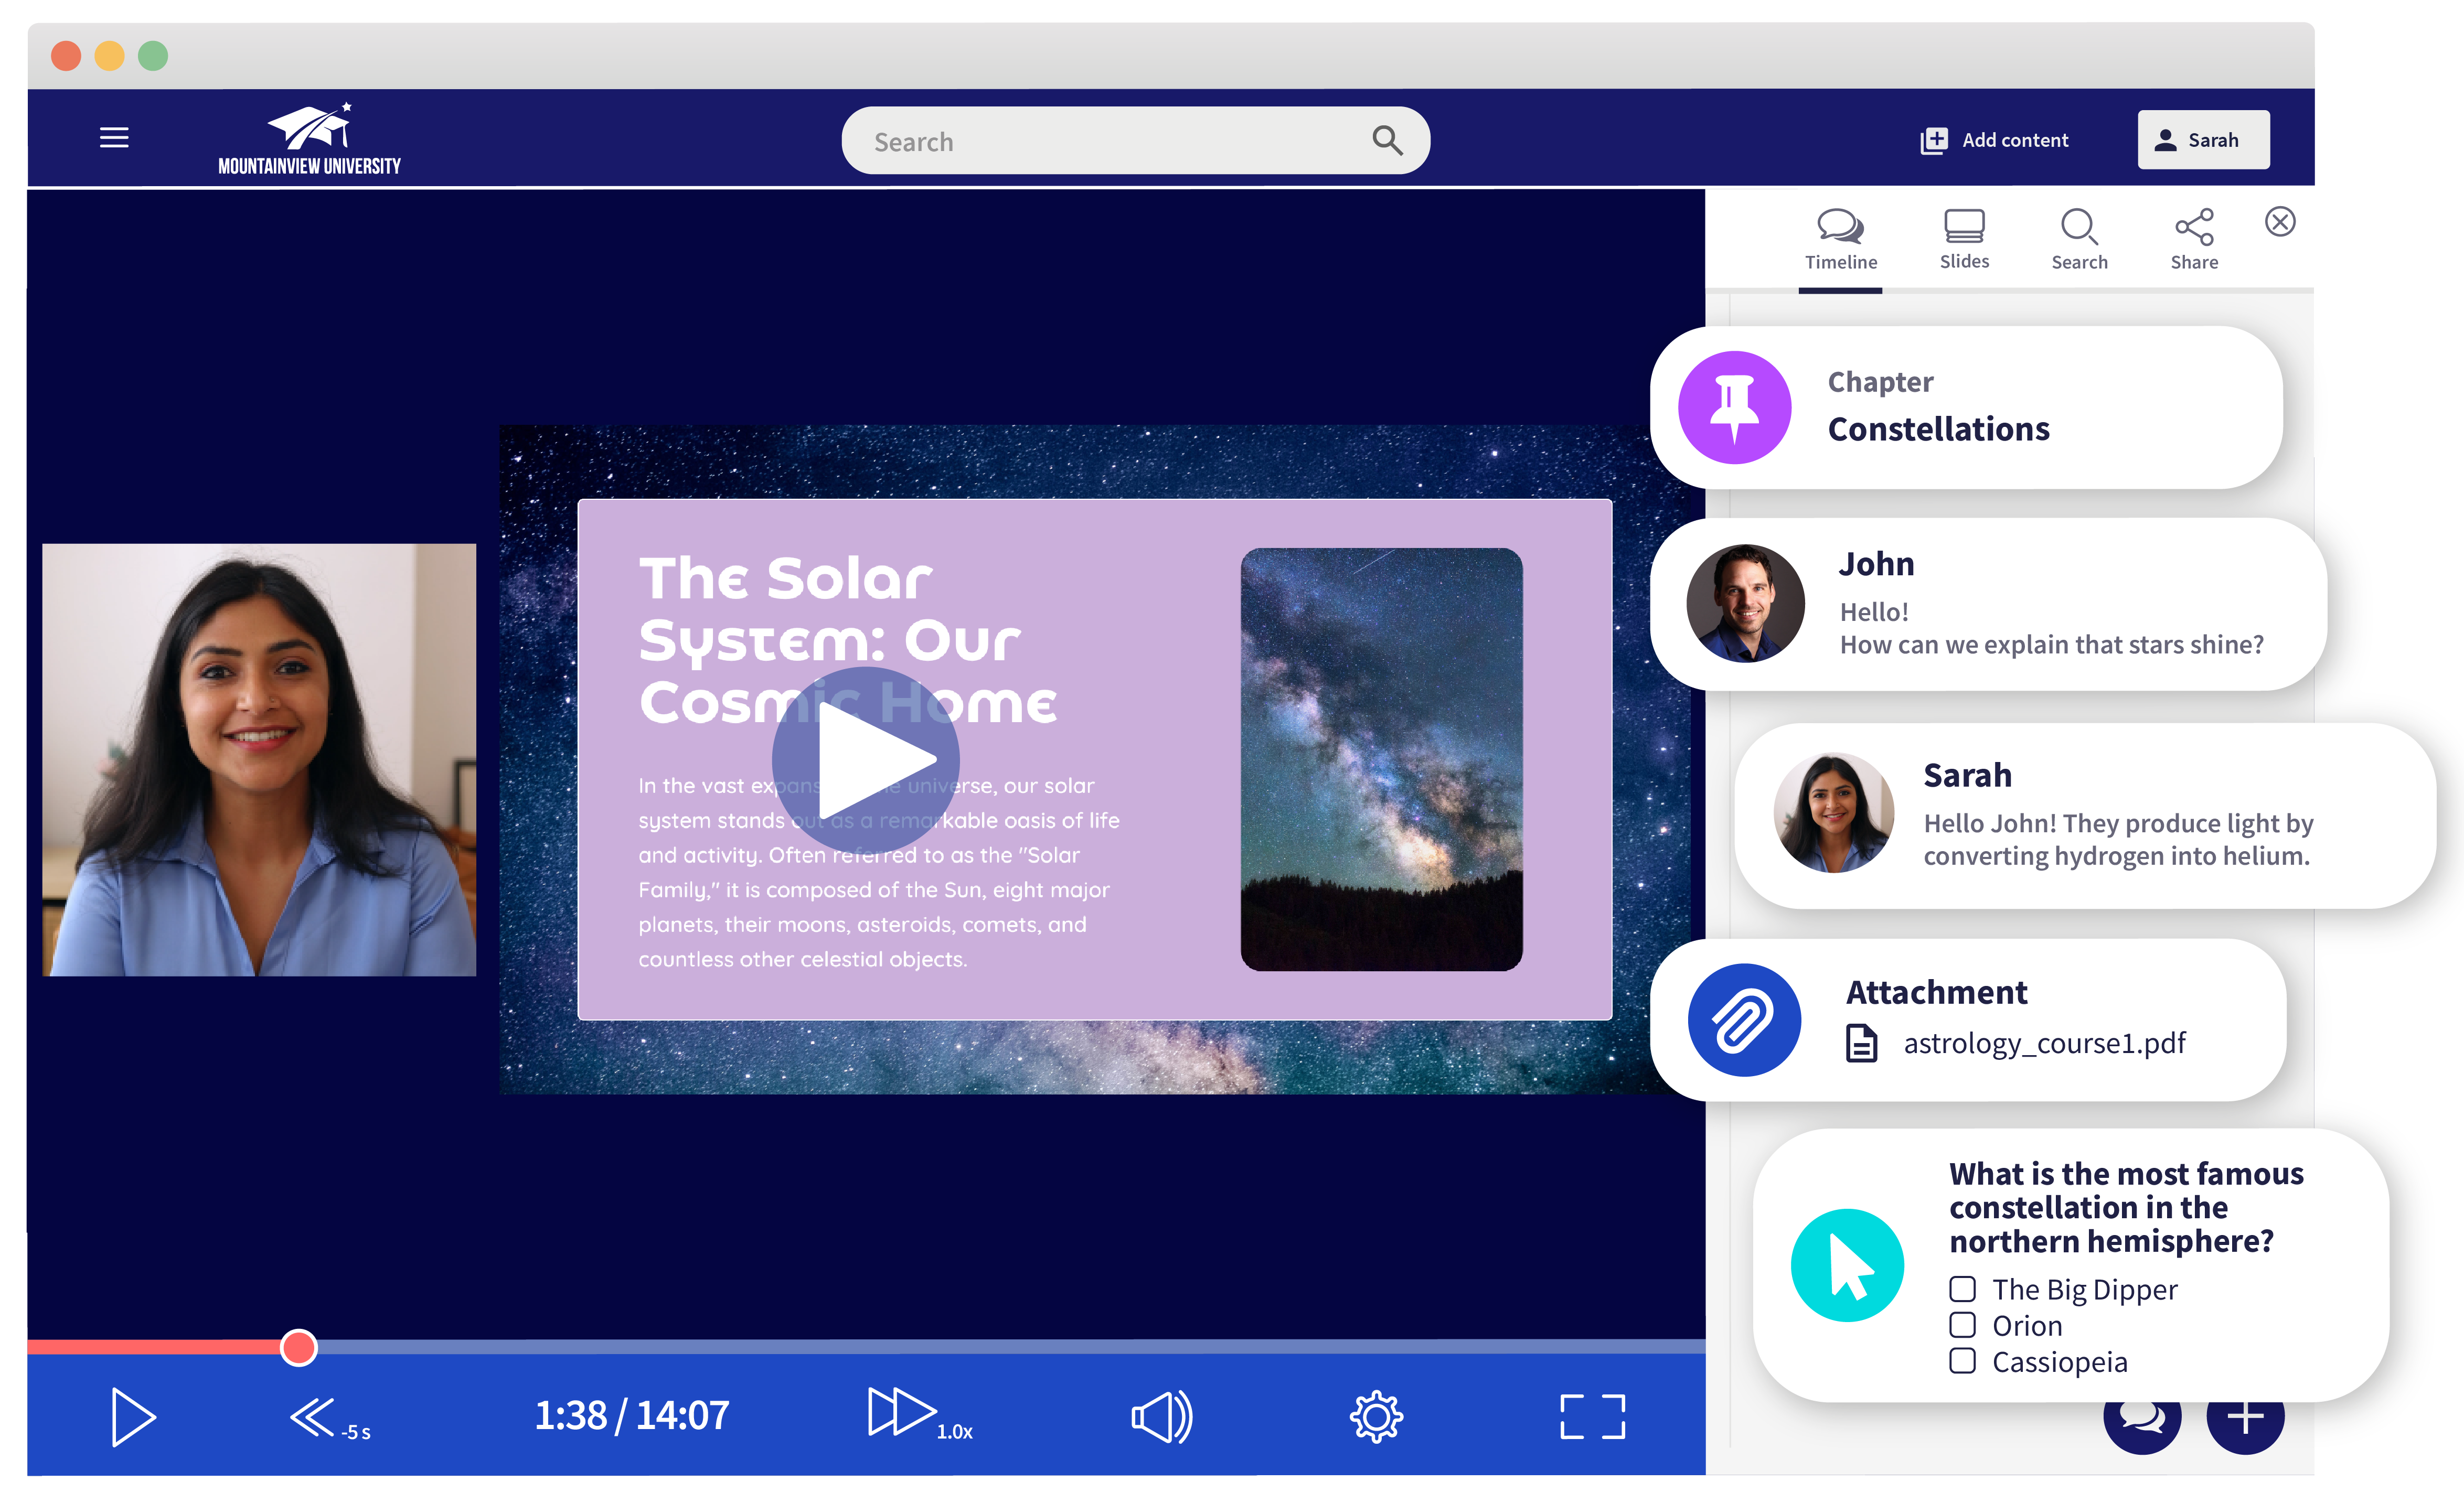Screen dimensions: 2464x1503
Task: Check the Cassiopeia option
Action: [1962, 1361]
